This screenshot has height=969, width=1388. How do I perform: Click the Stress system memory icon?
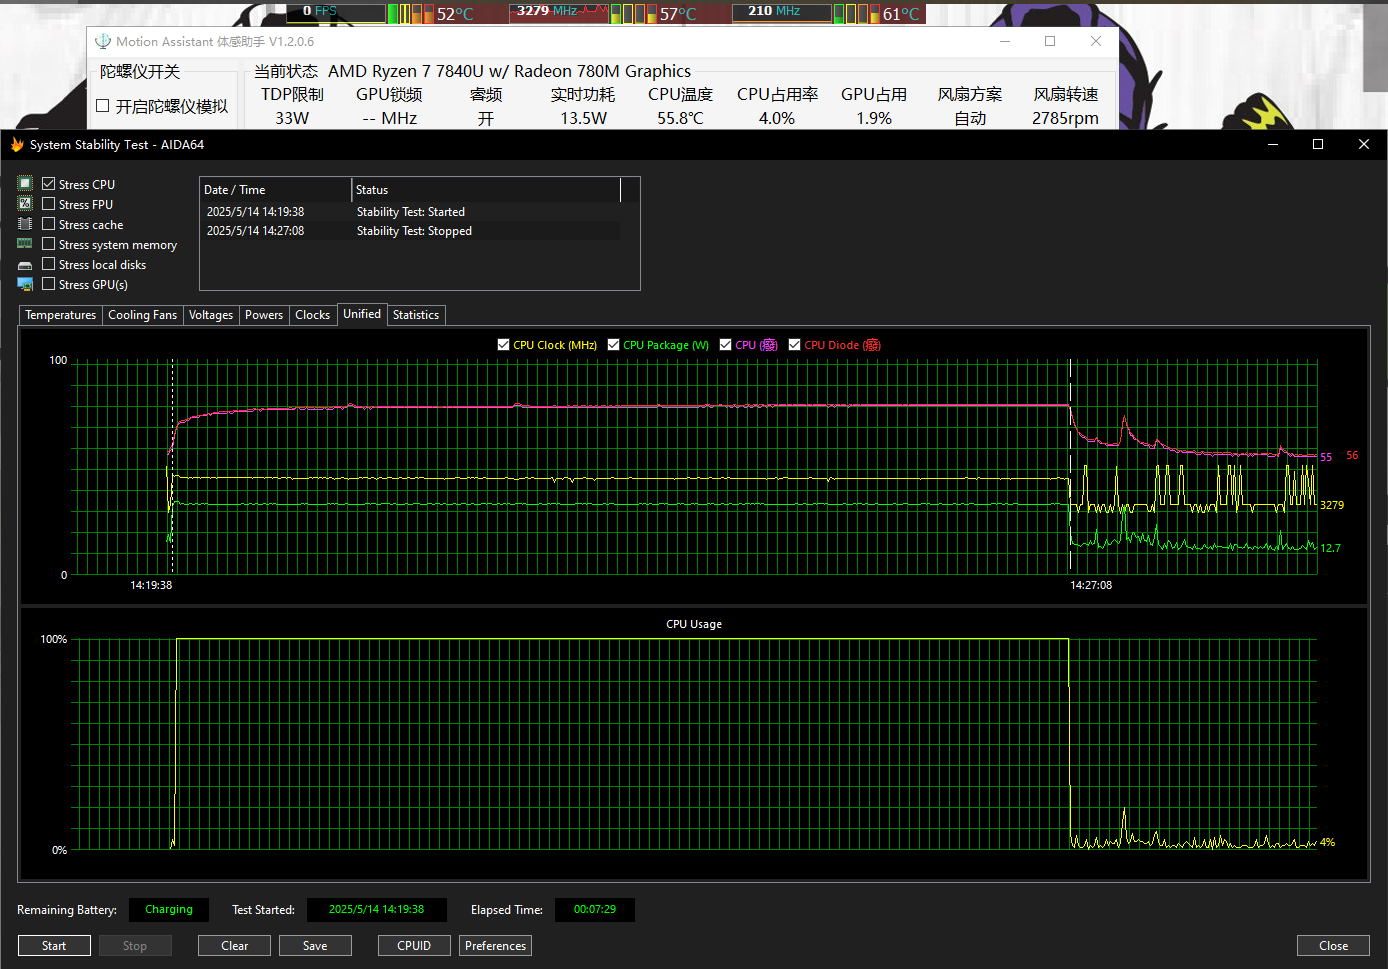point(25,244)
